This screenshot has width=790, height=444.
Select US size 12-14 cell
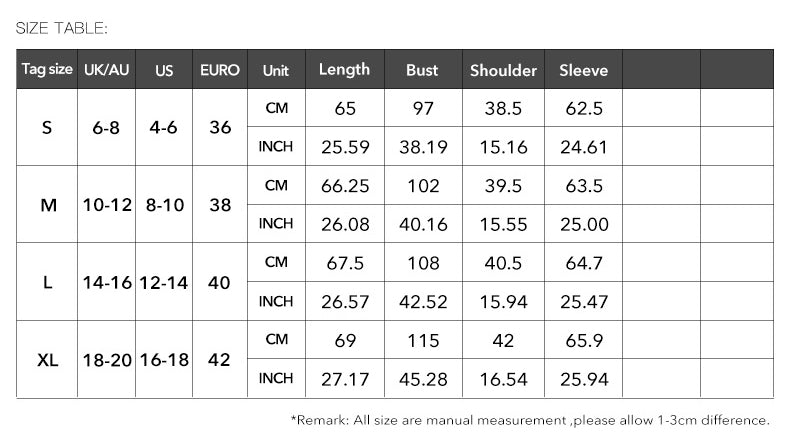click(164, 283)
